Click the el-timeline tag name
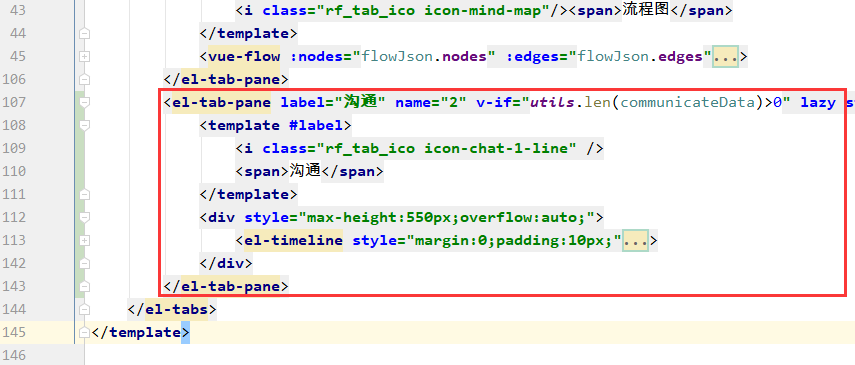This screenshot has width=855, height=365. pos(293,240)
